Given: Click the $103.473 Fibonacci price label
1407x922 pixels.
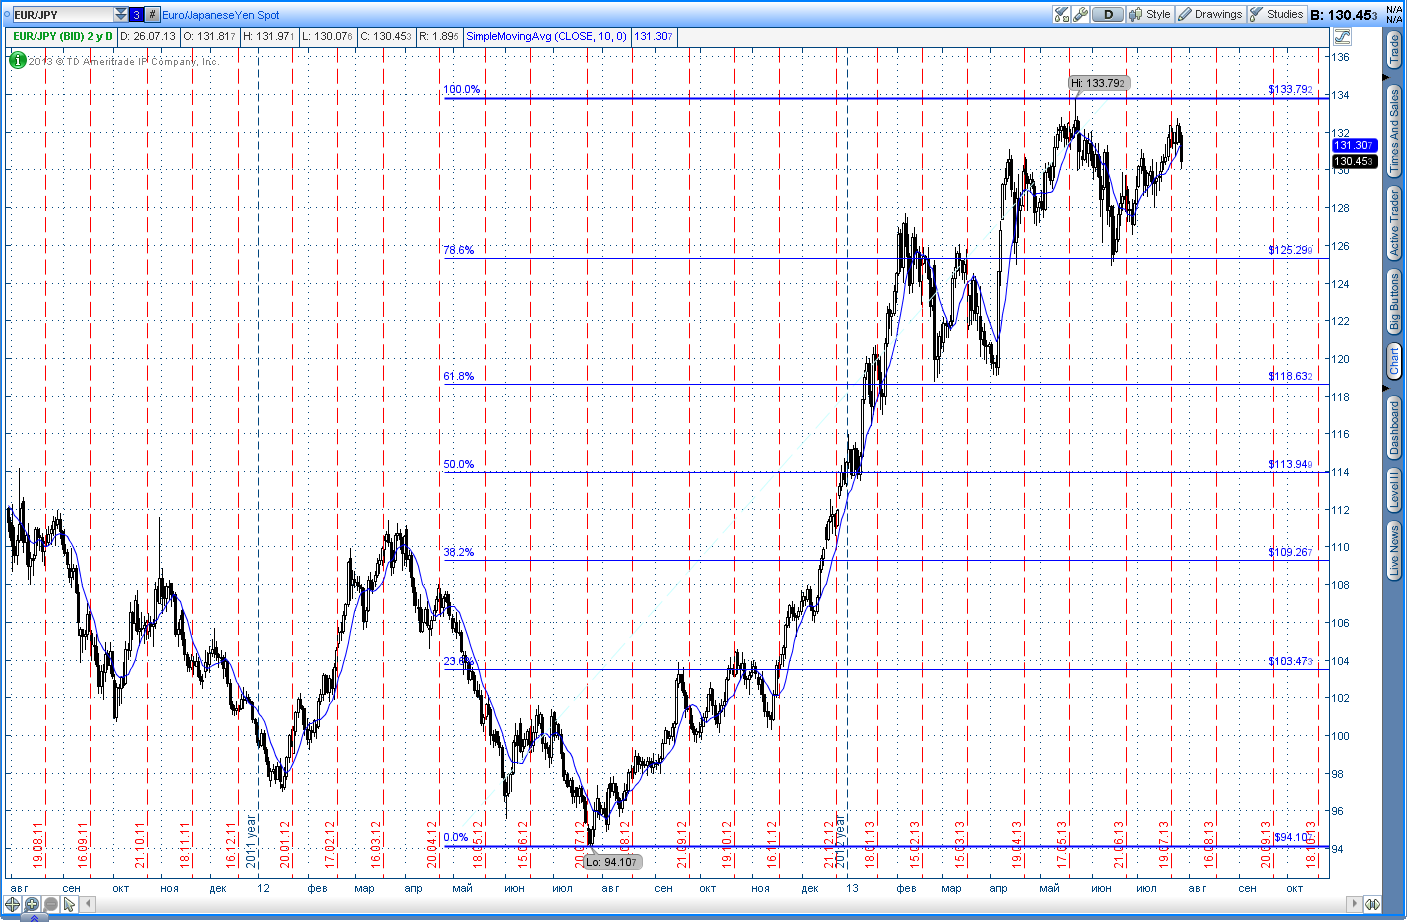Looking at the screenshot, I should (x=1290, y=661).
